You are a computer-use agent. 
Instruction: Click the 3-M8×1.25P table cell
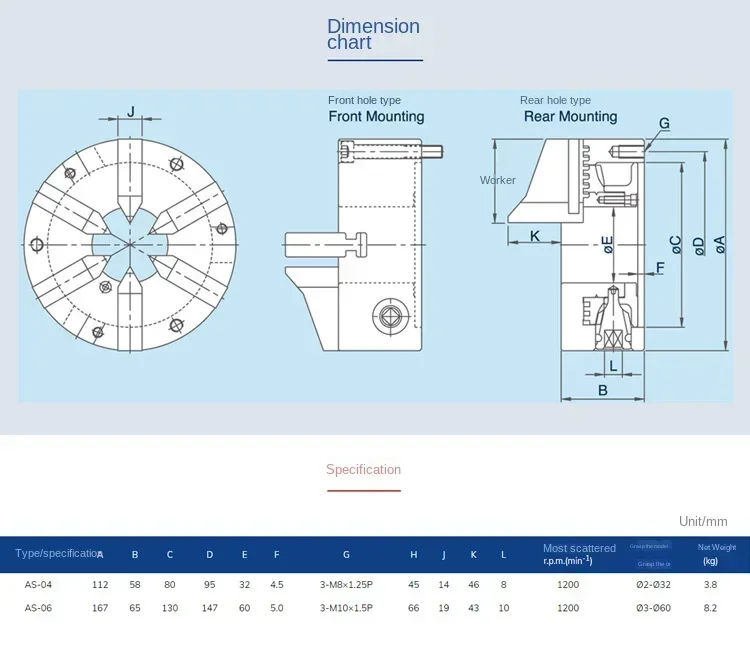tap(346, 584)
